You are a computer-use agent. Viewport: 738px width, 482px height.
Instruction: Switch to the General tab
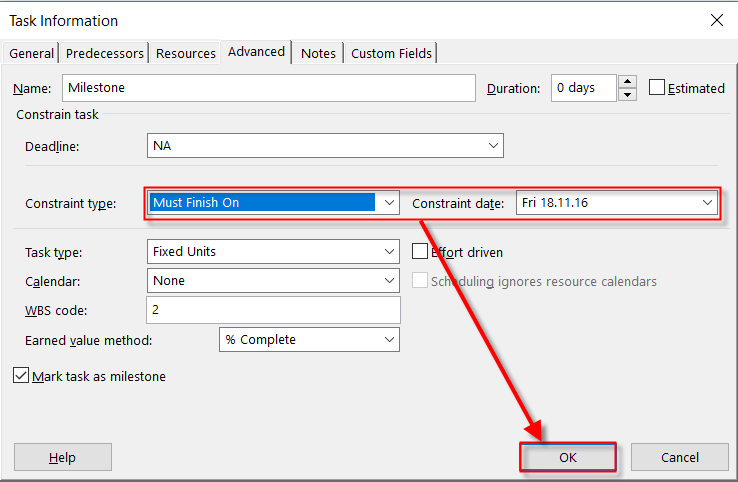click(32, 53)
